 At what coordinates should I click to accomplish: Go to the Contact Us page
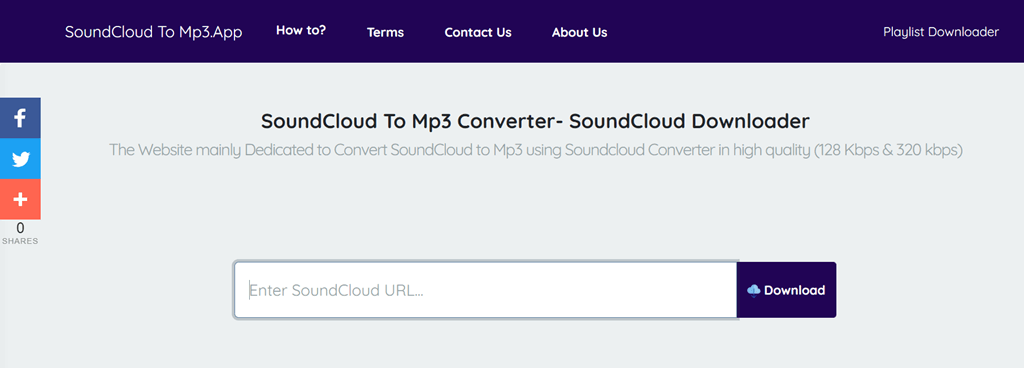click(x=478, y=32)
